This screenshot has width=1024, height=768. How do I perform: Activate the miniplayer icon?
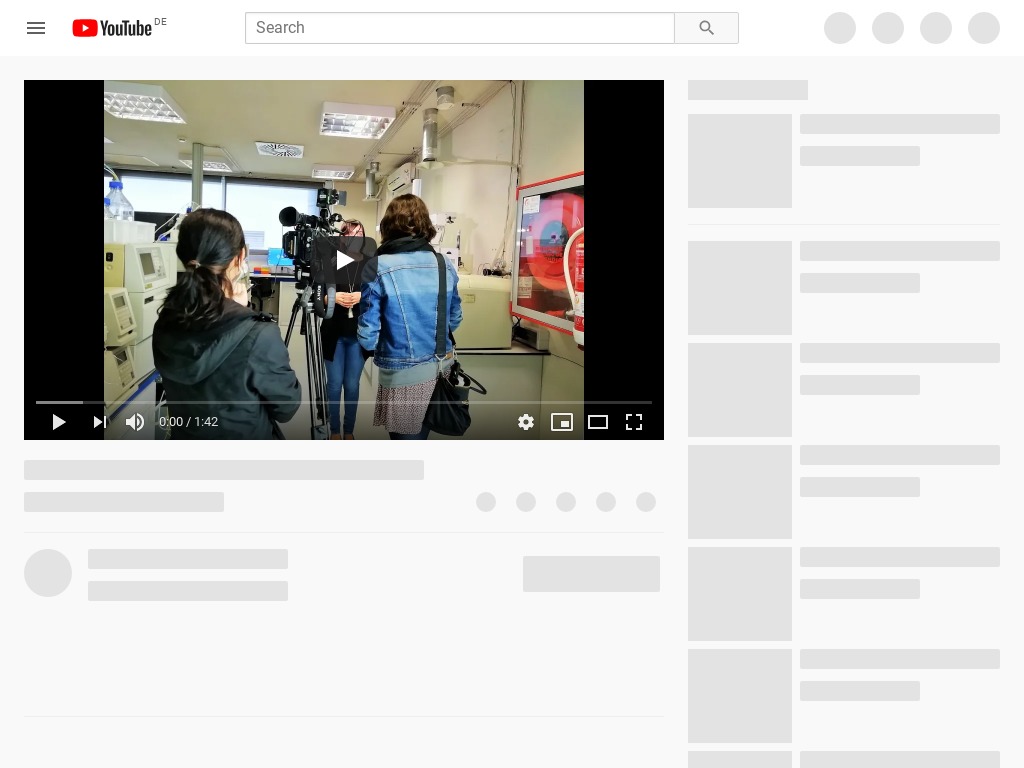562,422
